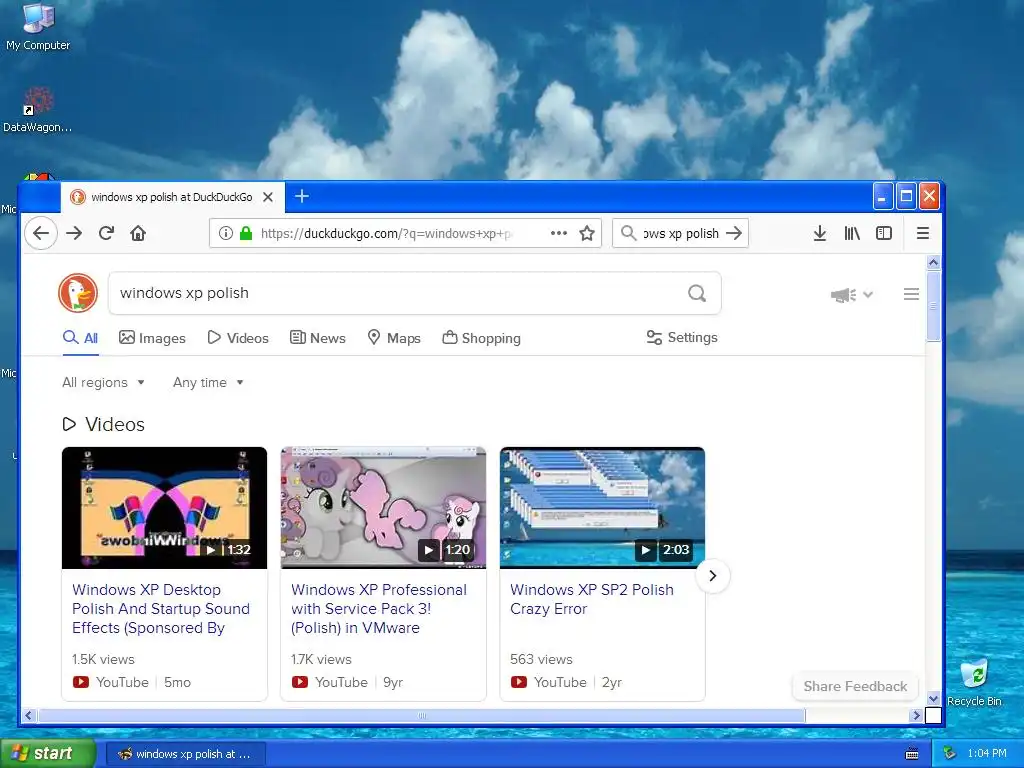The width and height of the screenshot is (1024, 768).
Task: Click the search bar magnifier icon
Action: tap(628, 233)
